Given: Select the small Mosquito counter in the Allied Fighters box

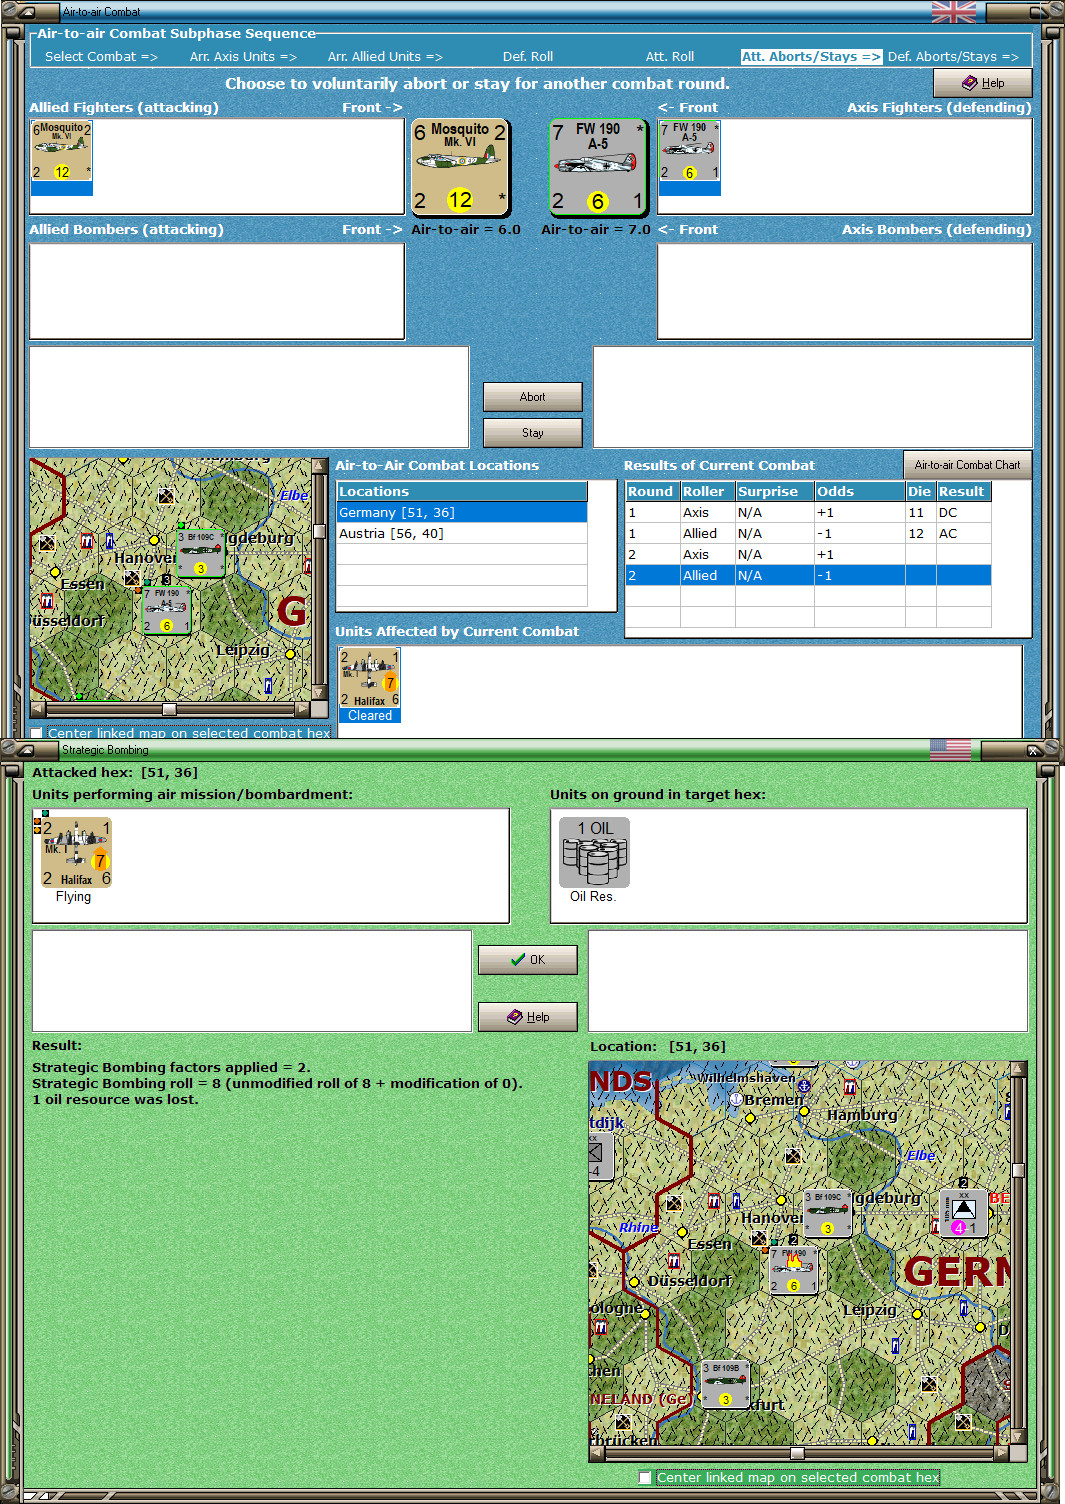Looking at the screenshot, I should 61,150.
